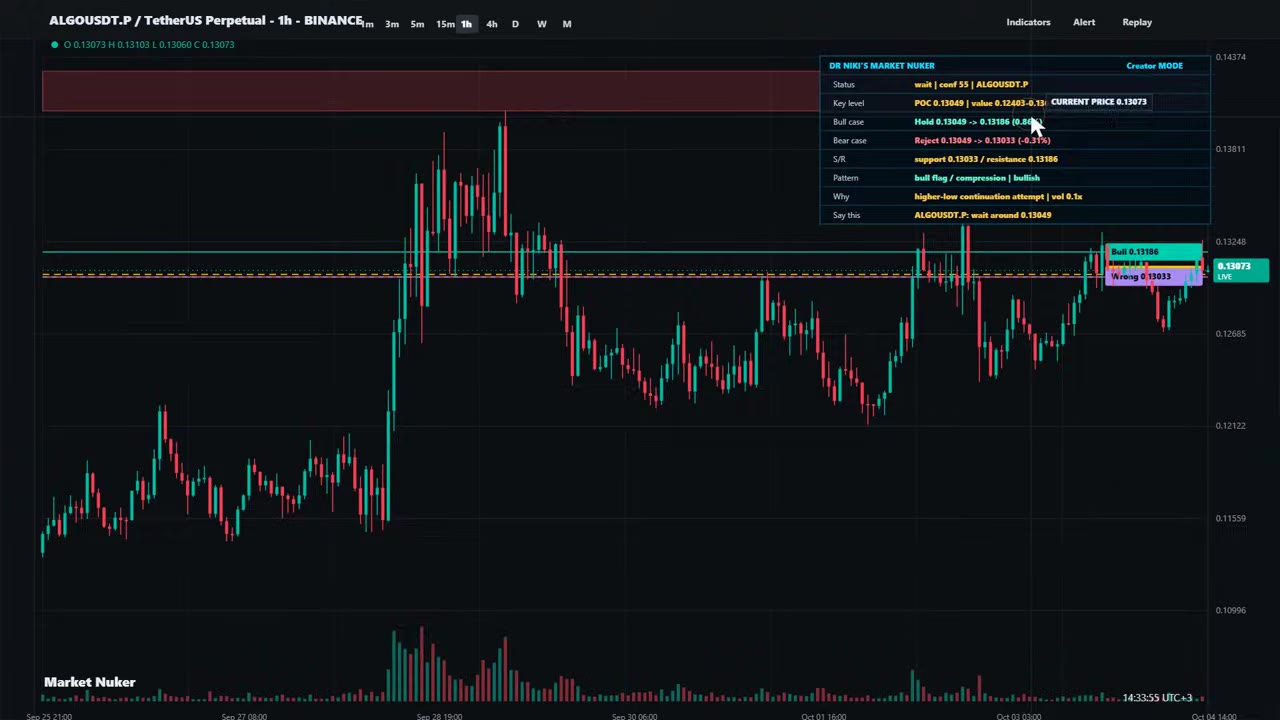Switch chart to the 3m timeframe
The width and height of the screenshot is (1280, 720).
(392, 24)
